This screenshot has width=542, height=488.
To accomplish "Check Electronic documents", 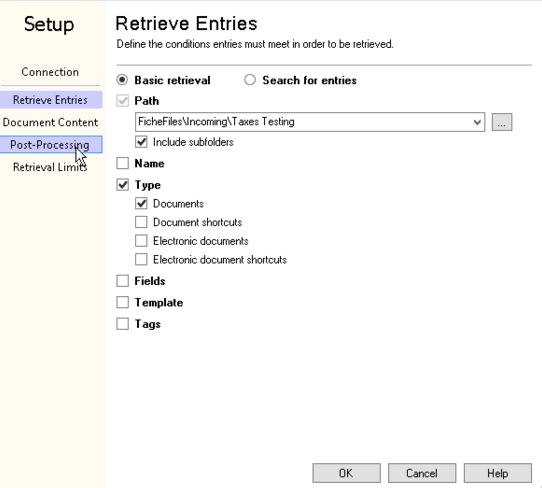I will (141, 241).
